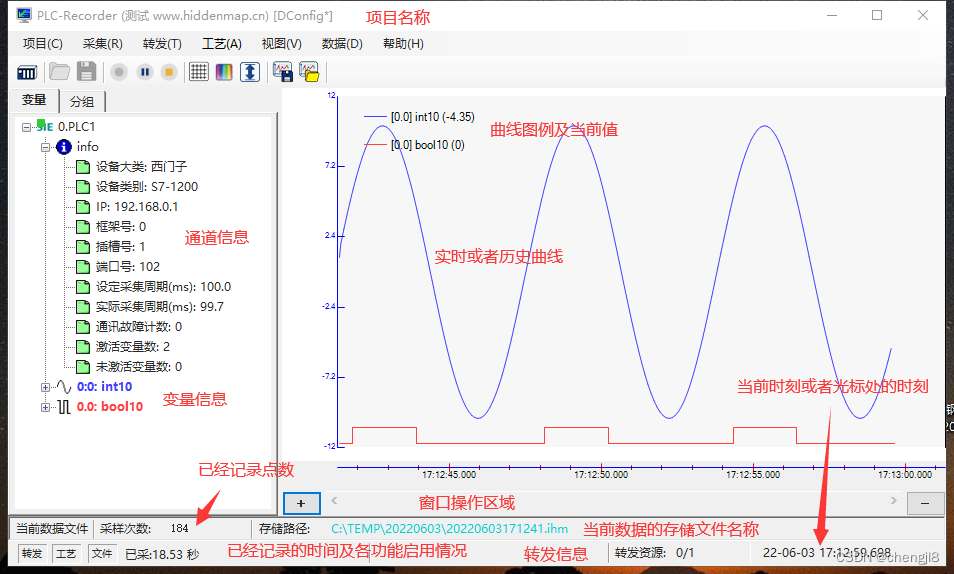Open the 项目(C) menu

click(x=43, y=44)
